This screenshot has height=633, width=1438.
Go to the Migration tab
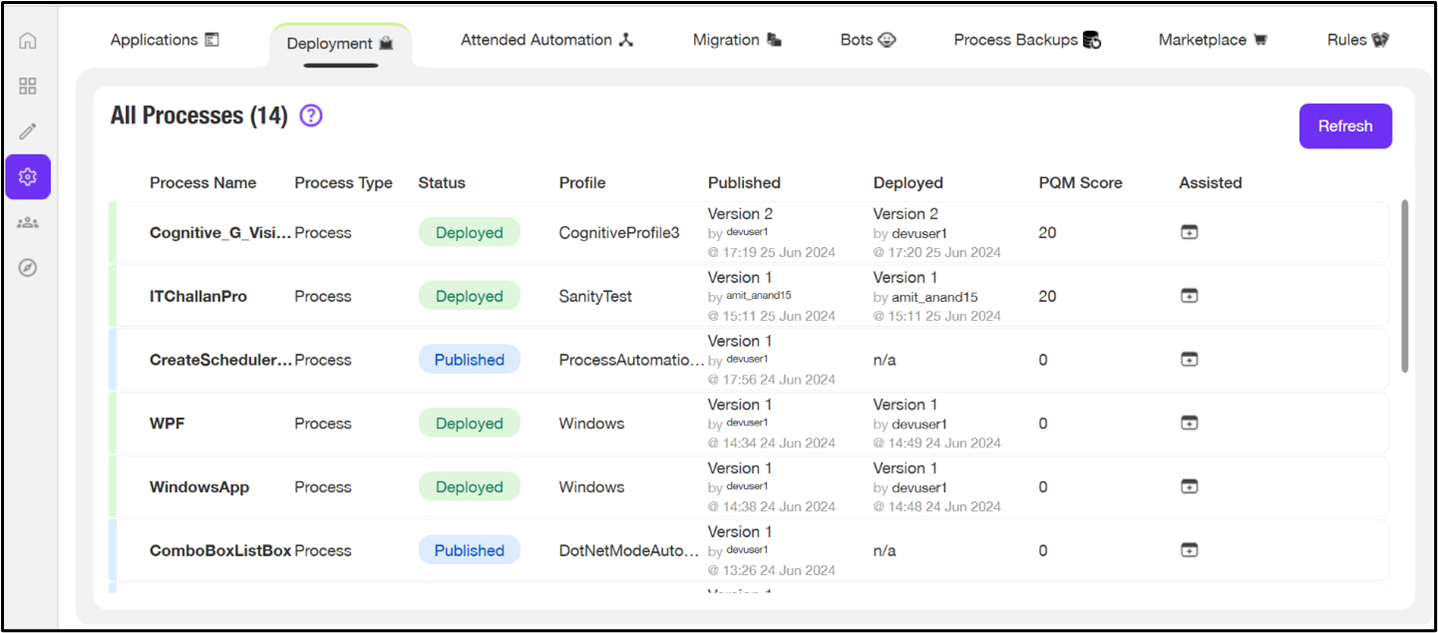[x=737, y=40]
